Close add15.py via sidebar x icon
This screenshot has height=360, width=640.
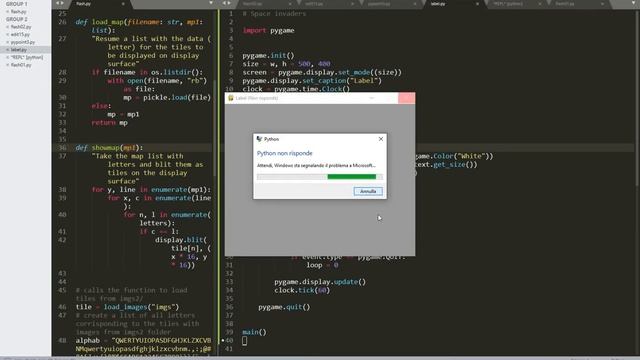pyautogui.click(x=7, y=35)
